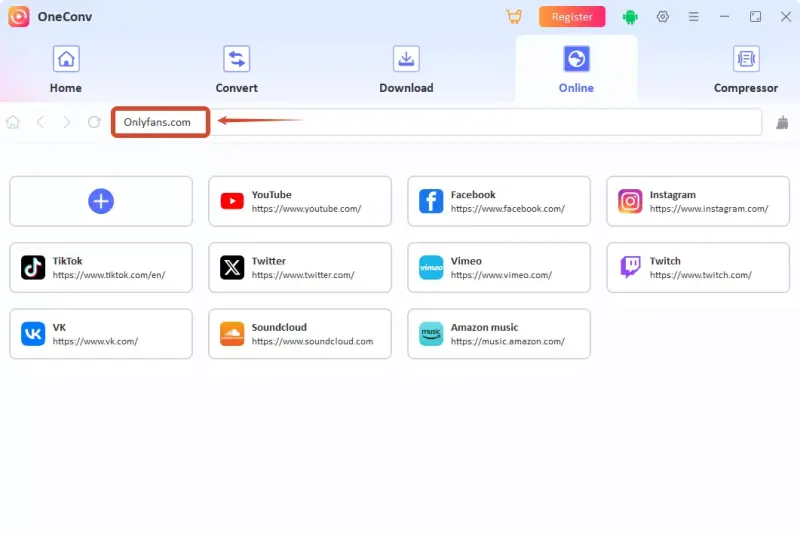Screen dimensions: 800x535
Task: Open the green Android icon
Action: point(630,17)
